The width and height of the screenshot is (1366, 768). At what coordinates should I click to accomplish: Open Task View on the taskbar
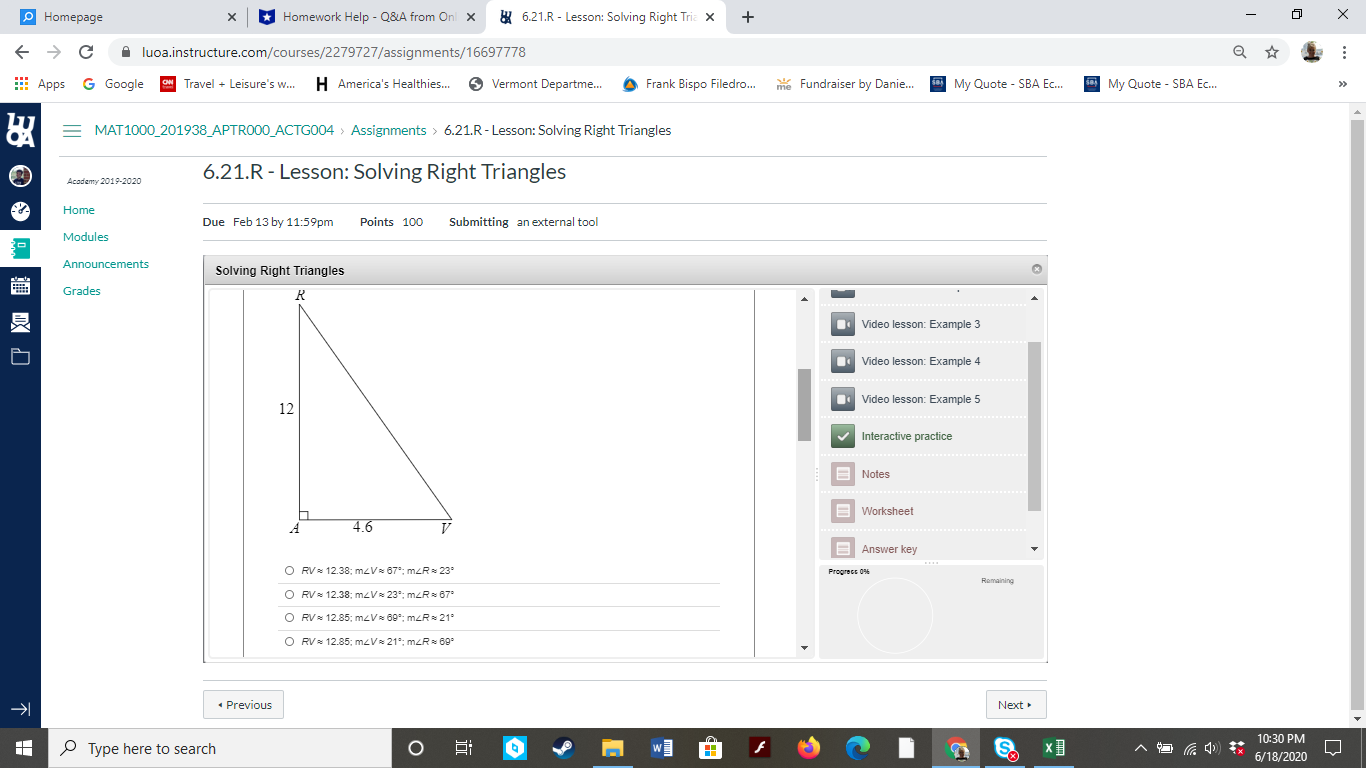click(x=464, y=748)
